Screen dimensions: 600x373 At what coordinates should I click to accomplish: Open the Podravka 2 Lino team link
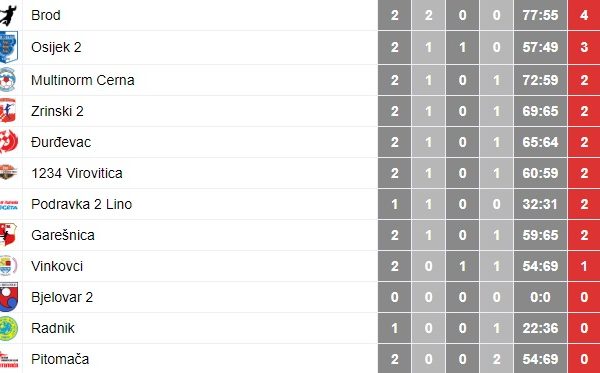tap(82, 204)
